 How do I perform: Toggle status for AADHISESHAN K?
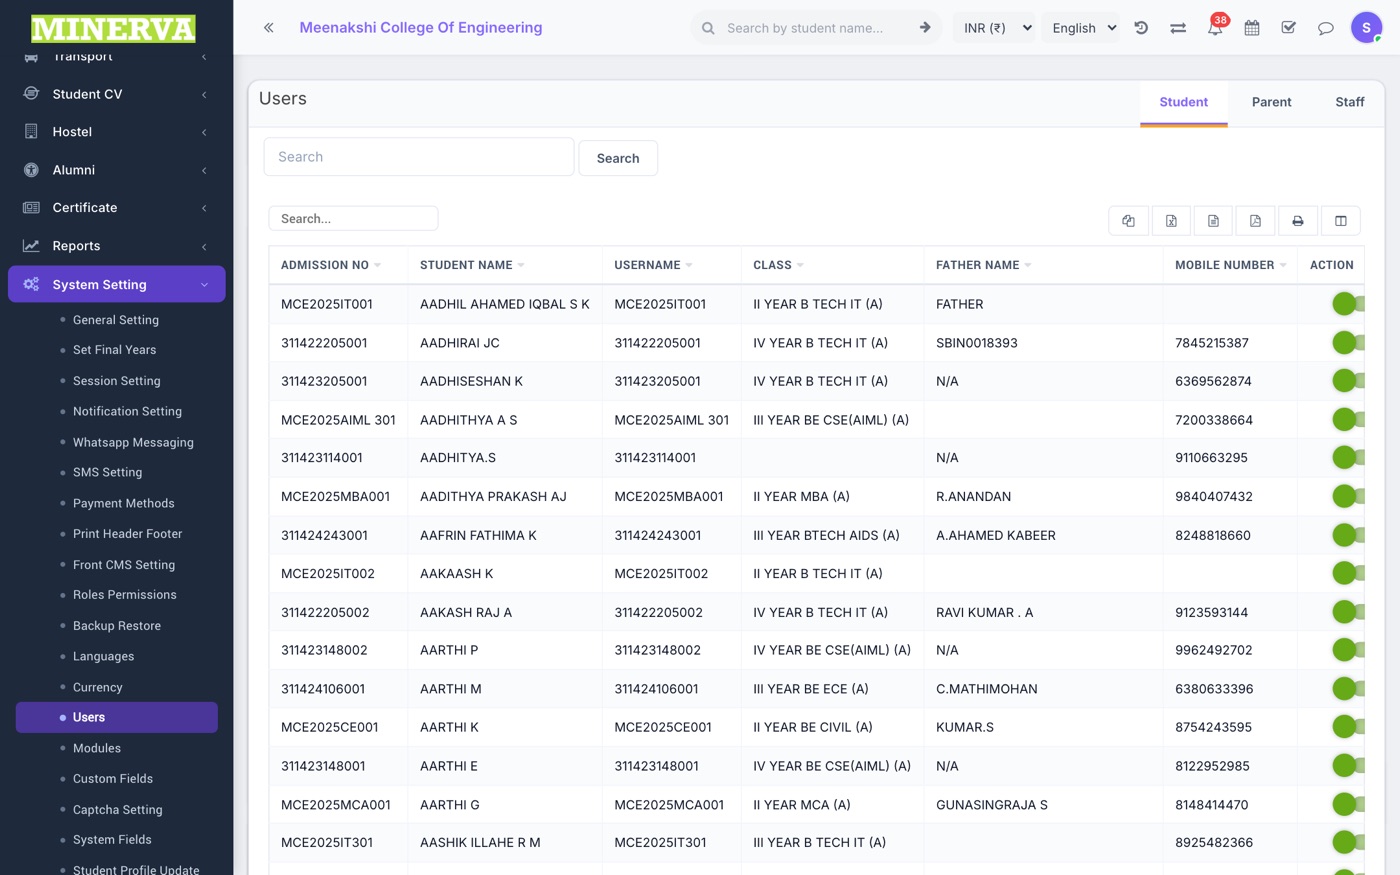point(1348,381)
